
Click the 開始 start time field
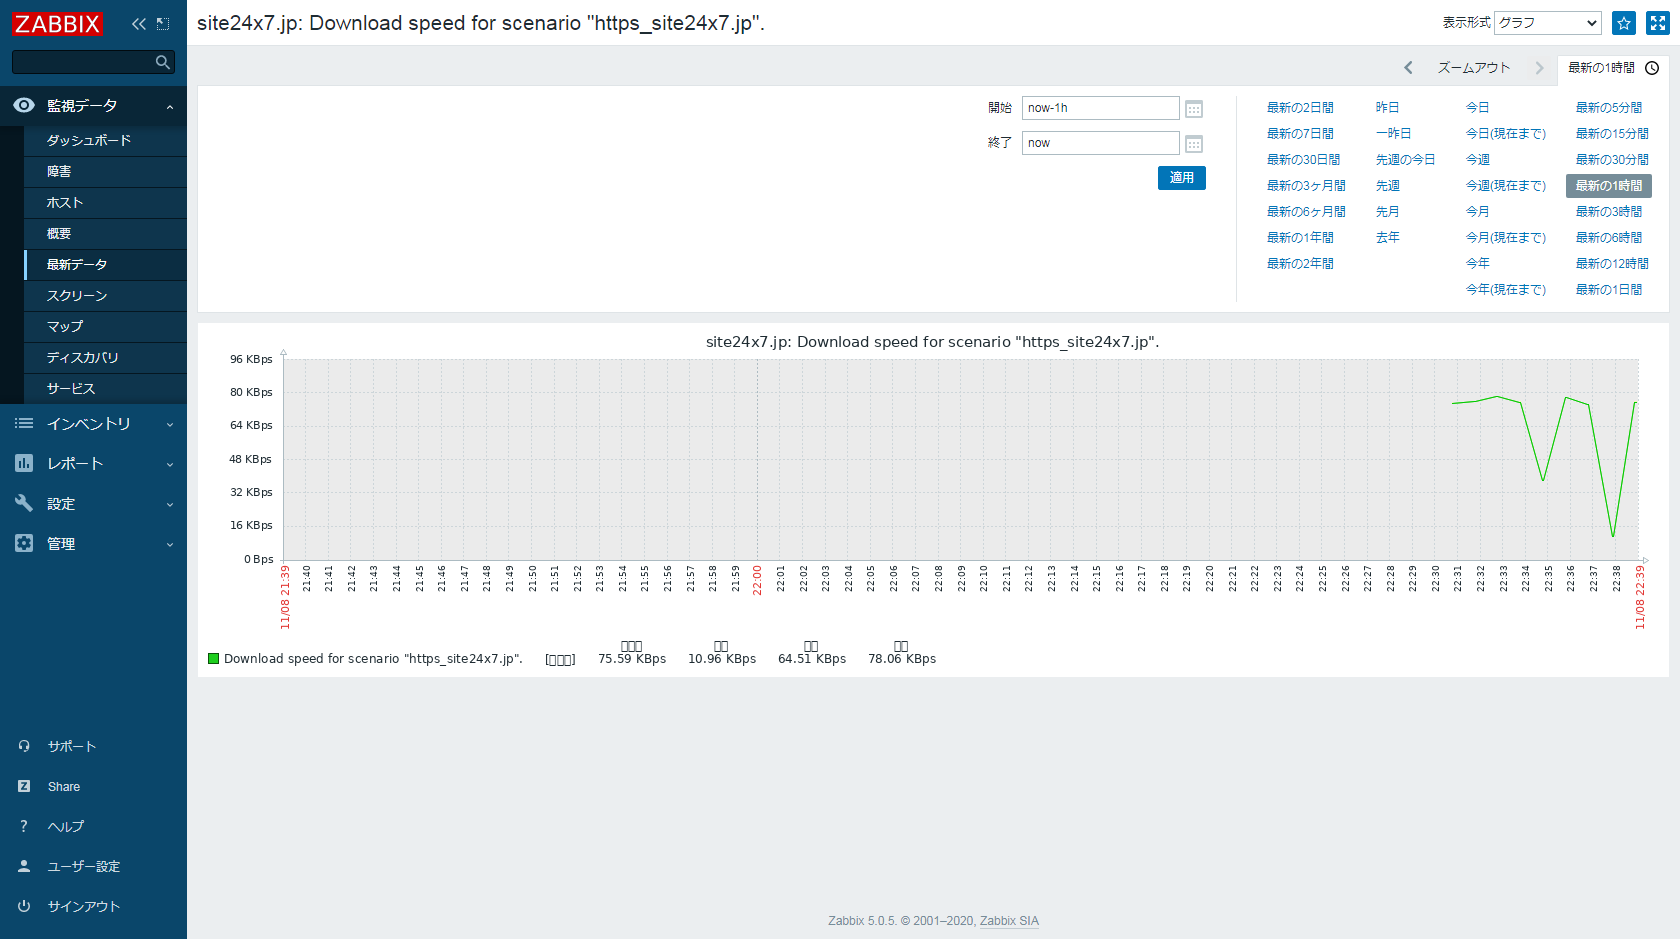1100,108
